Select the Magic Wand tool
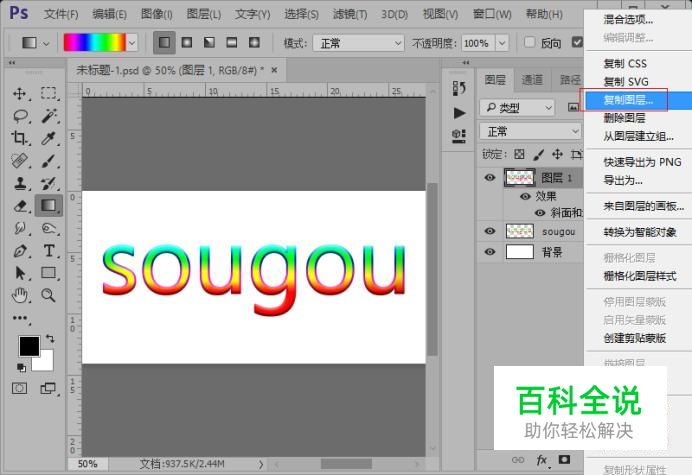Screen dimensions: 692x475 tap(49, 116)
